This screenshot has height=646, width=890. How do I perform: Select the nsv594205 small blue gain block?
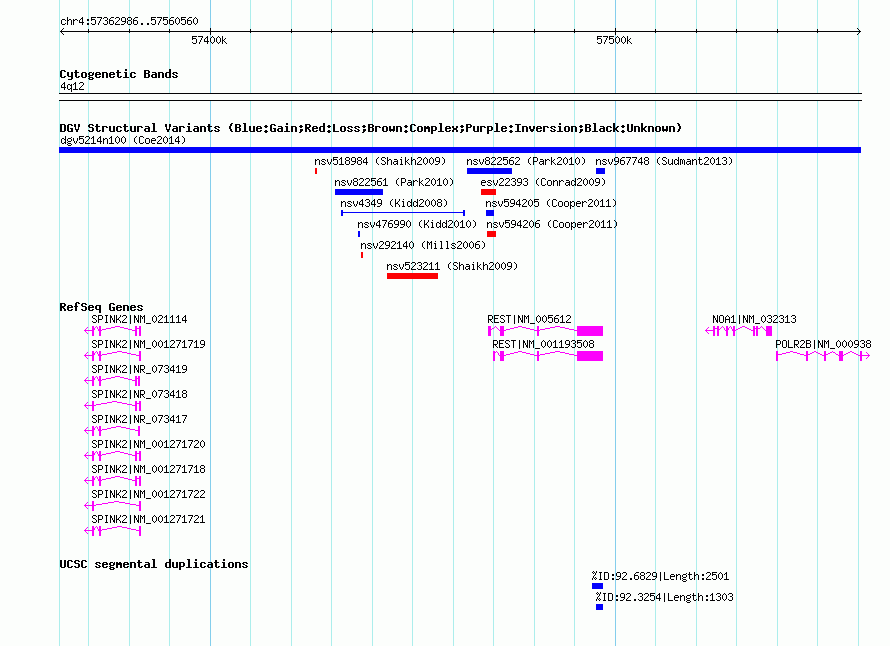point(490,213)
